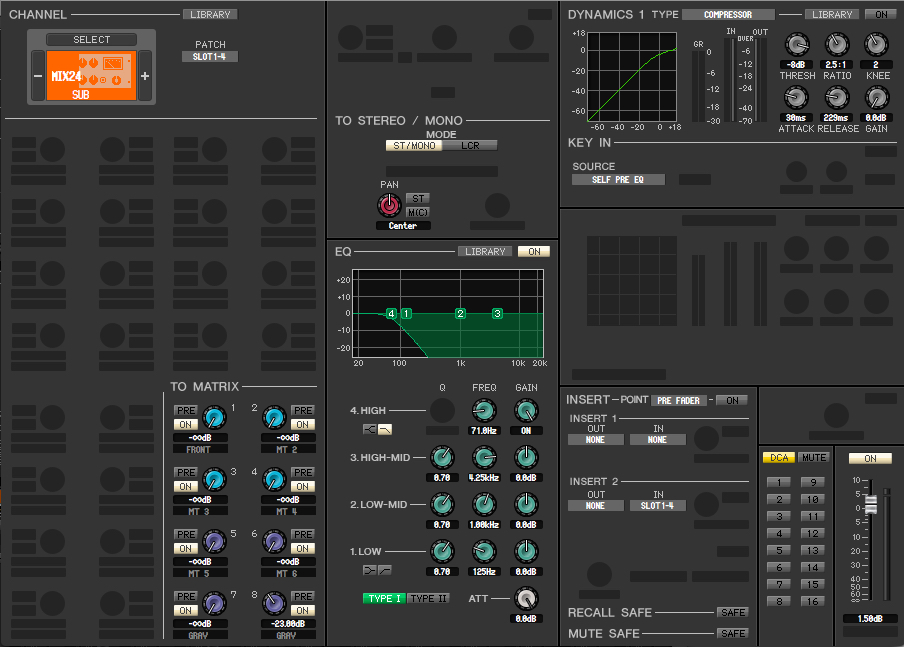This screenshot has width=904, height=647.
Task: Click the HIGH-MID Q knob
Action: click(x=442, y=457)
